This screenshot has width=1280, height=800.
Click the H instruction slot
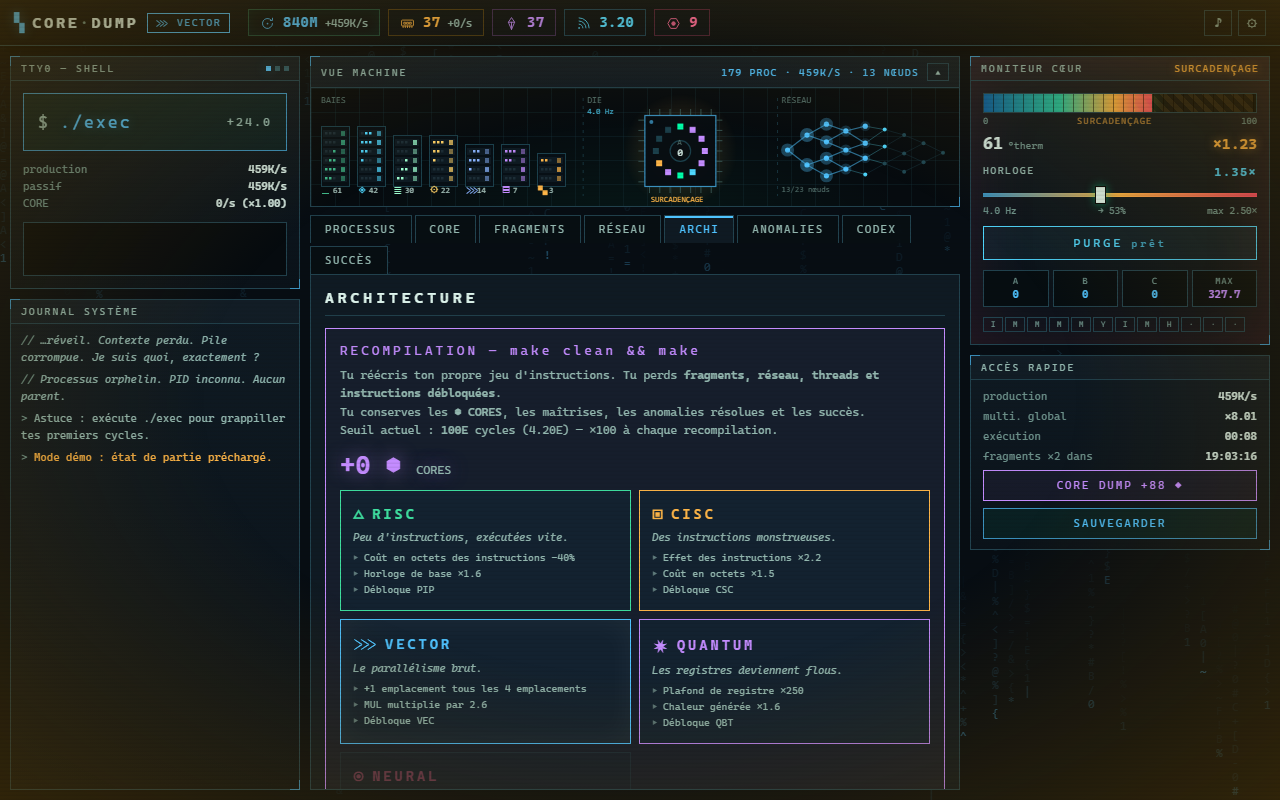(x=1169, y=324)
